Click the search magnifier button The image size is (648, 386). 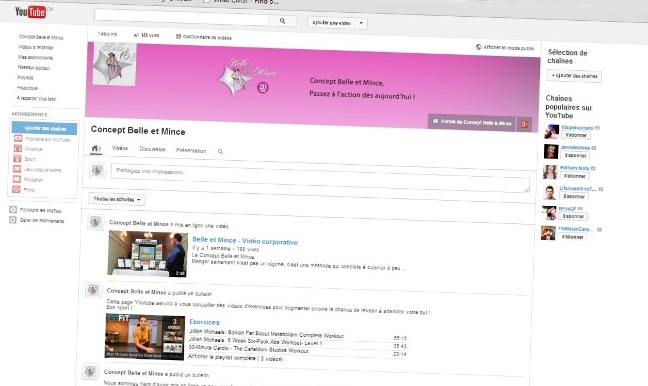point(283,21)
